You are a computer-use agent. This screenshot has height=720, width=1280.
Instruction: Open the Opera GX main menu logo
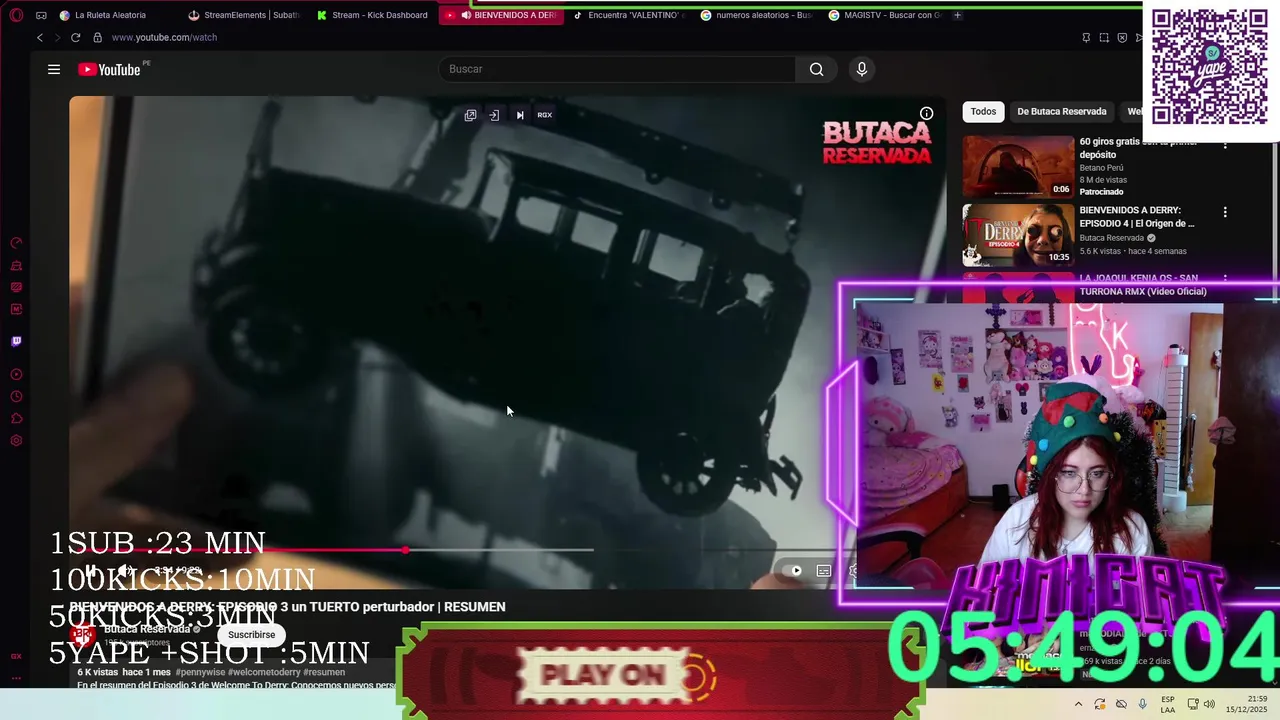click(16, 15)
